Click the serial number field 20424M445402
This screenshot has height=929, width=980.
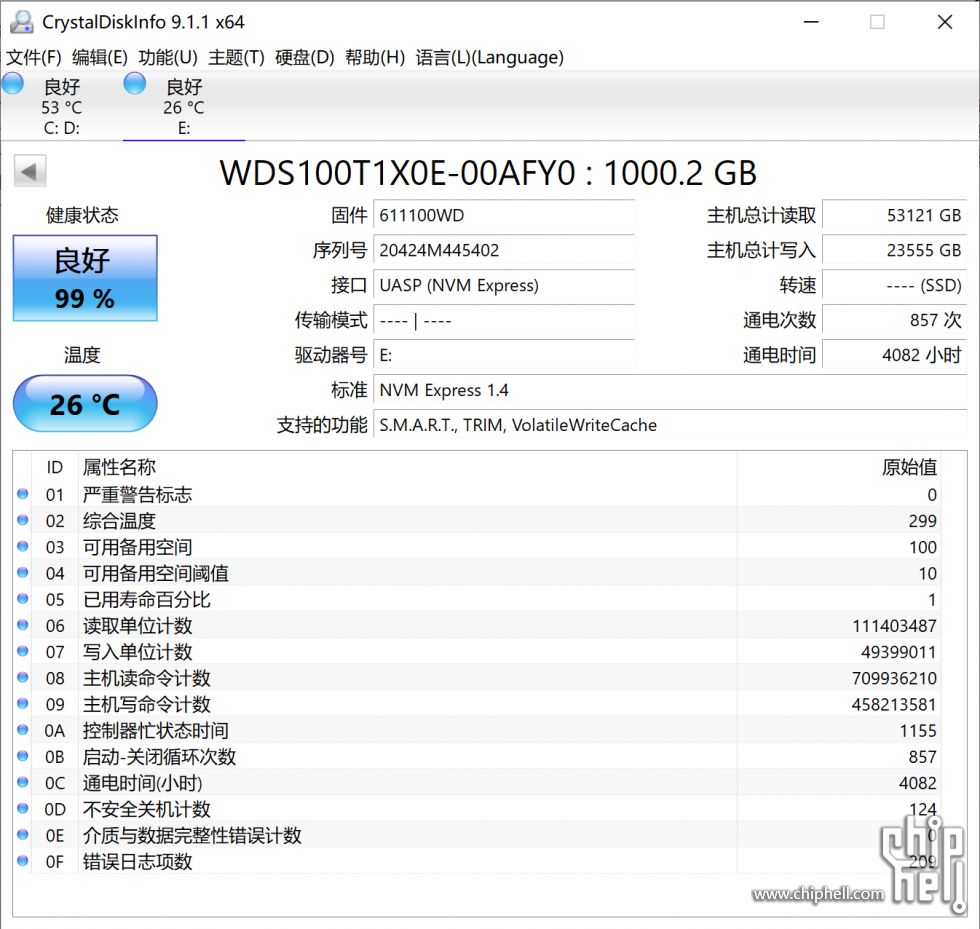click(504, 251)
